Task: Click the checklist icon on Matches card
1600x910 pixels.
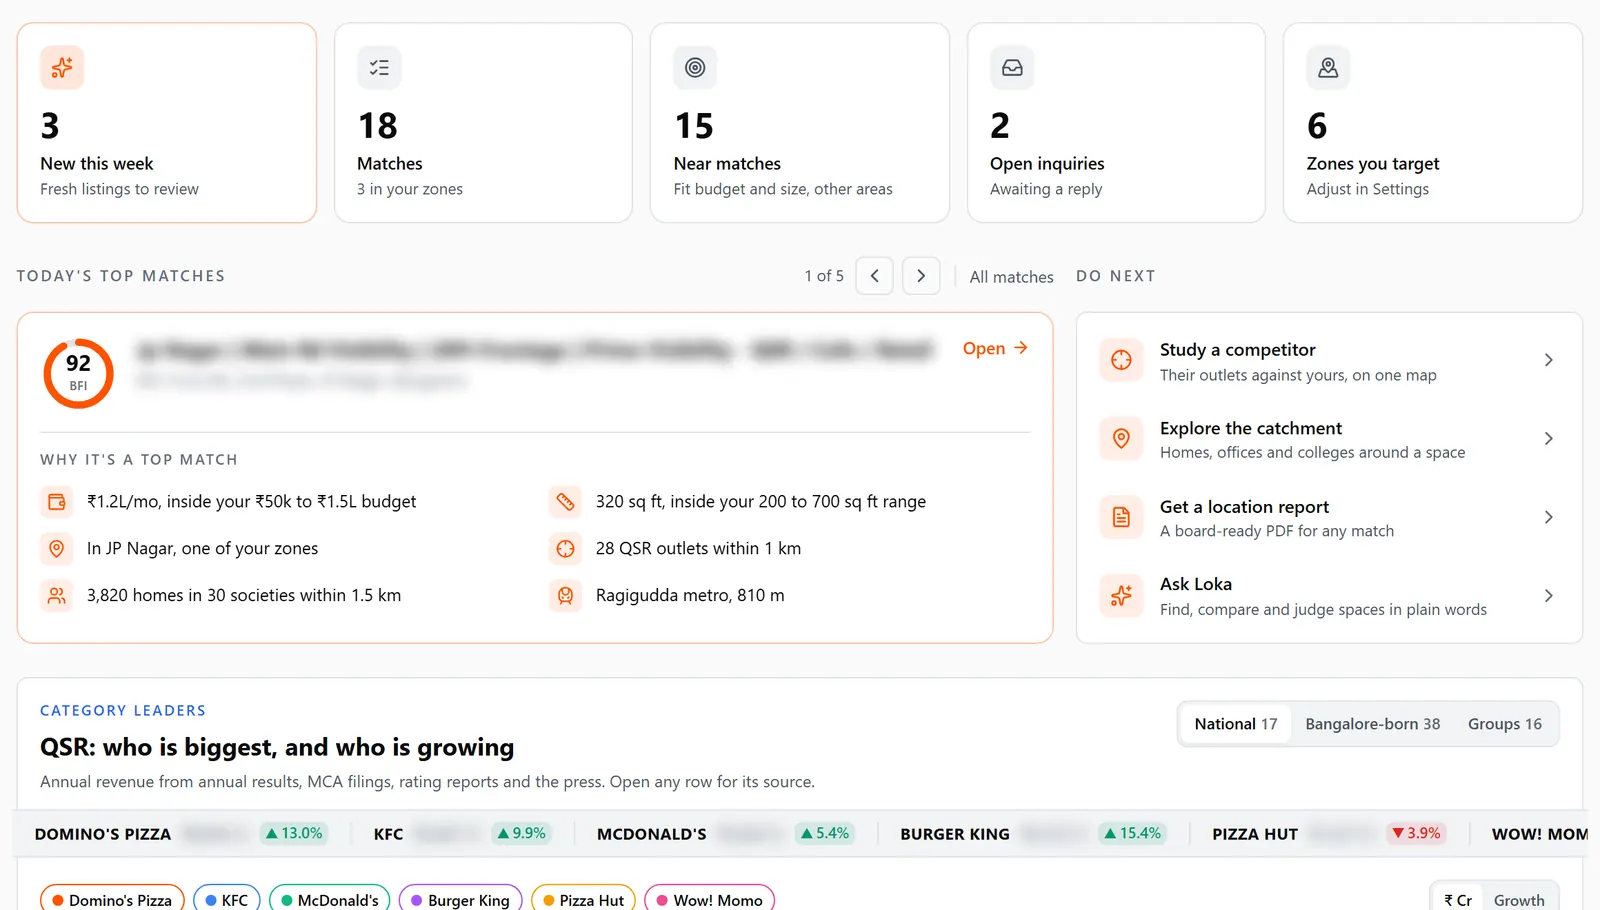Action: [379, 68]
